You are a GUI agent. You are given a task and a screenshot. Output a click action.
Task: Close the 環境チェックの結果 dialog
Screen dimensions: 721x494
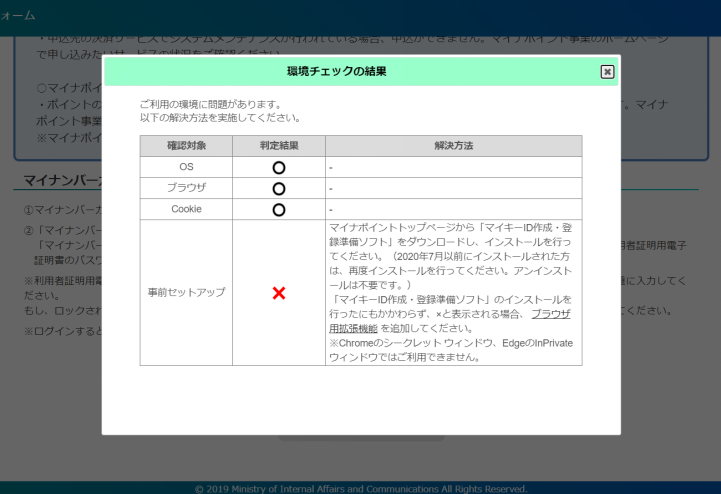coord(607,71)
